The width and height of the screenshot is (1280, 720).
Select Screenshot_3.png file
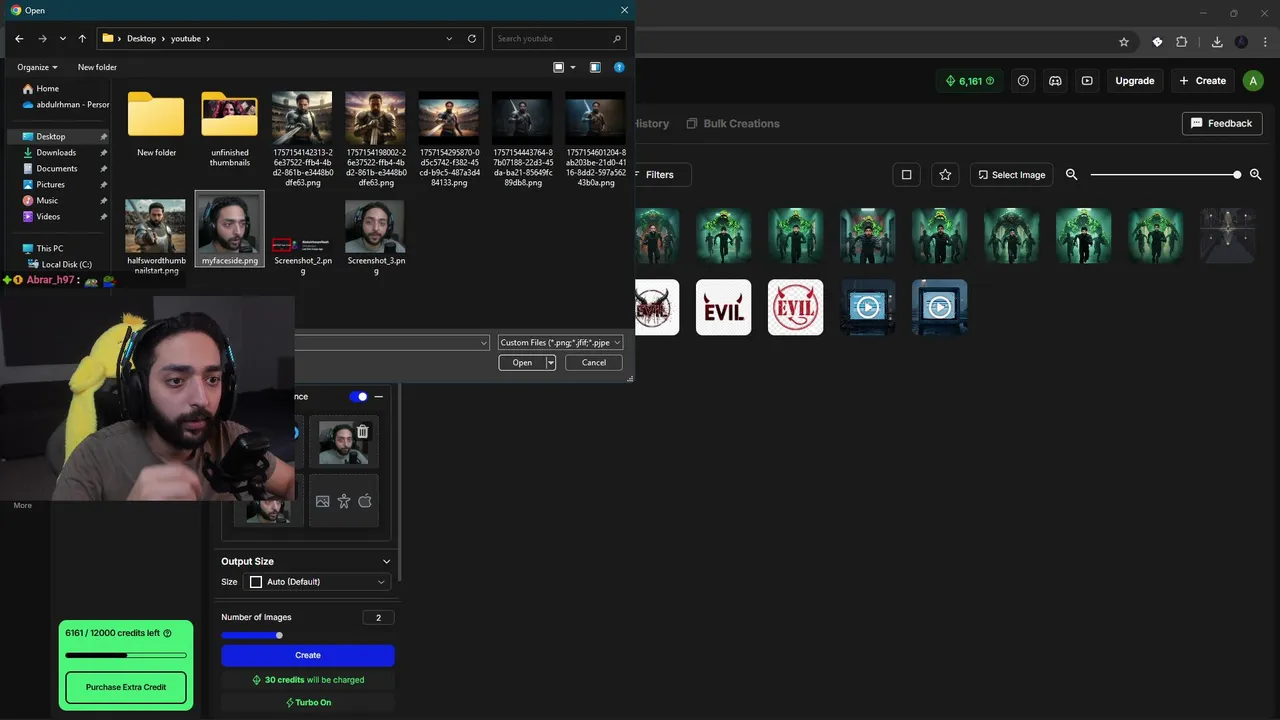[x=376, y=236]
